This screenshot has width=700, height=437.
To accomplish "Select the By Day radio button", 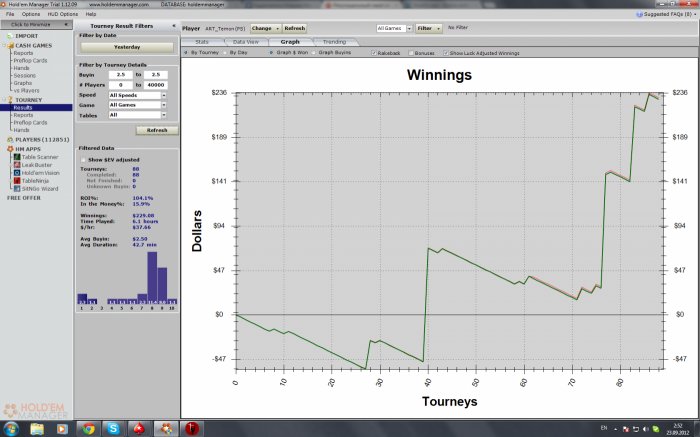I will pos(225,53).
